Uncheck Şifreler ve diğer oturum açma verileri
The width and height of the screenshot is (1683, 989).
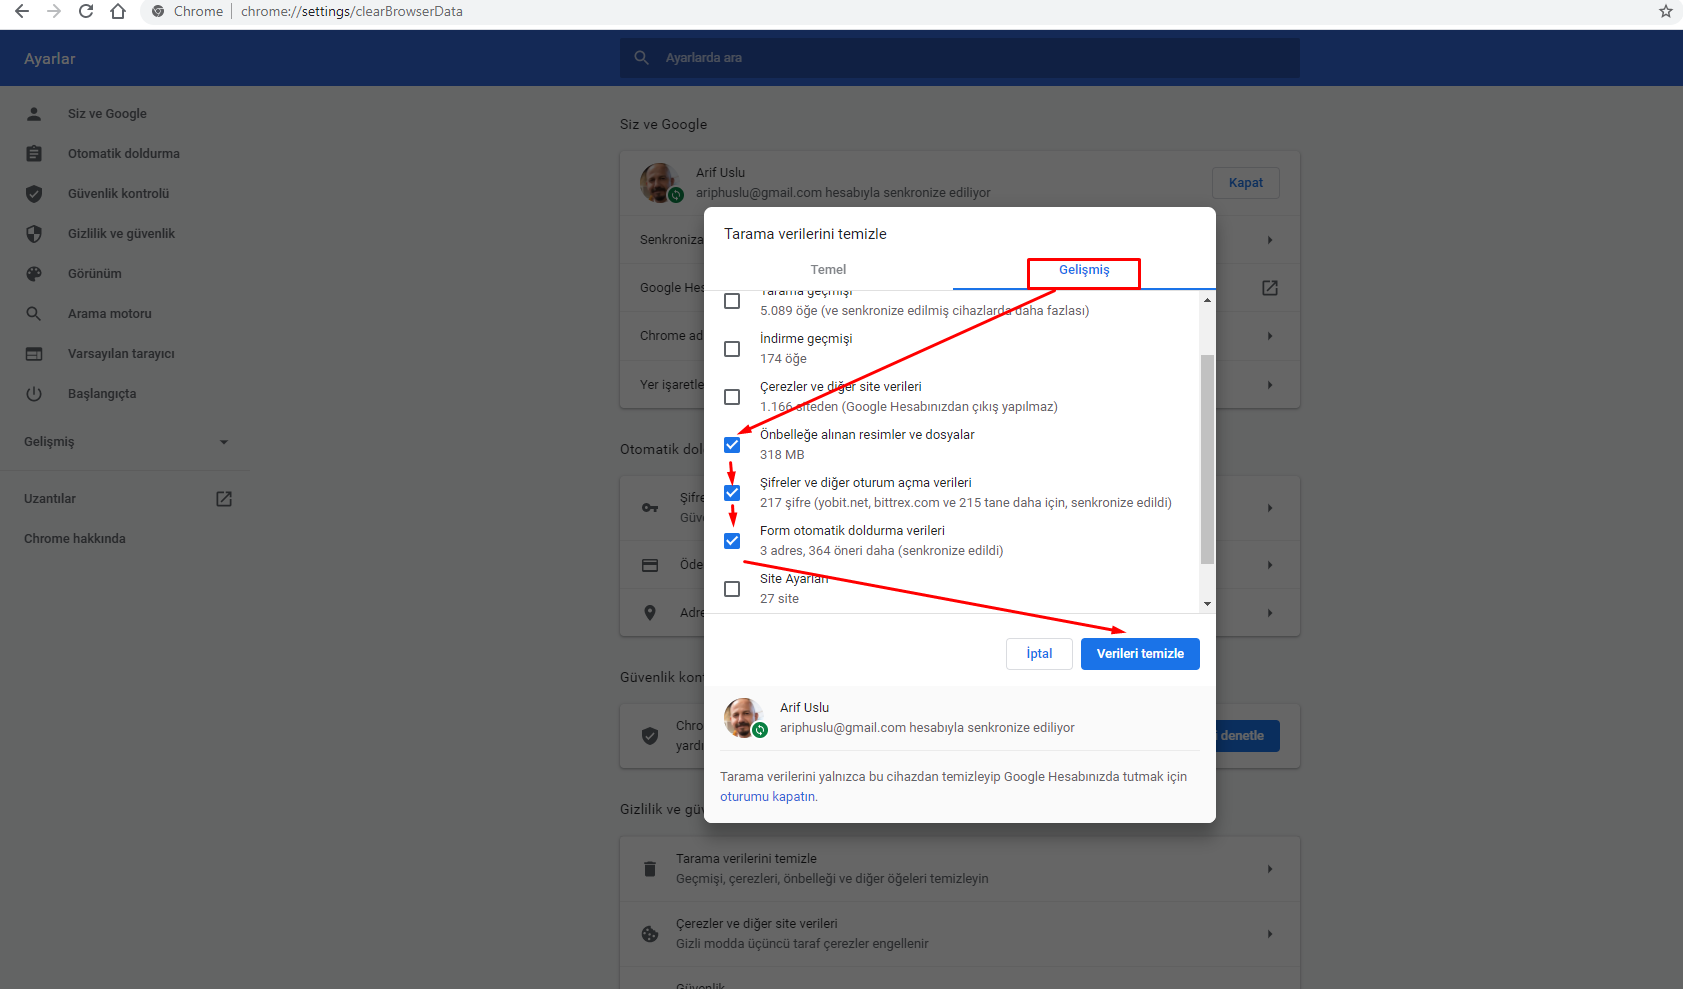732,493
